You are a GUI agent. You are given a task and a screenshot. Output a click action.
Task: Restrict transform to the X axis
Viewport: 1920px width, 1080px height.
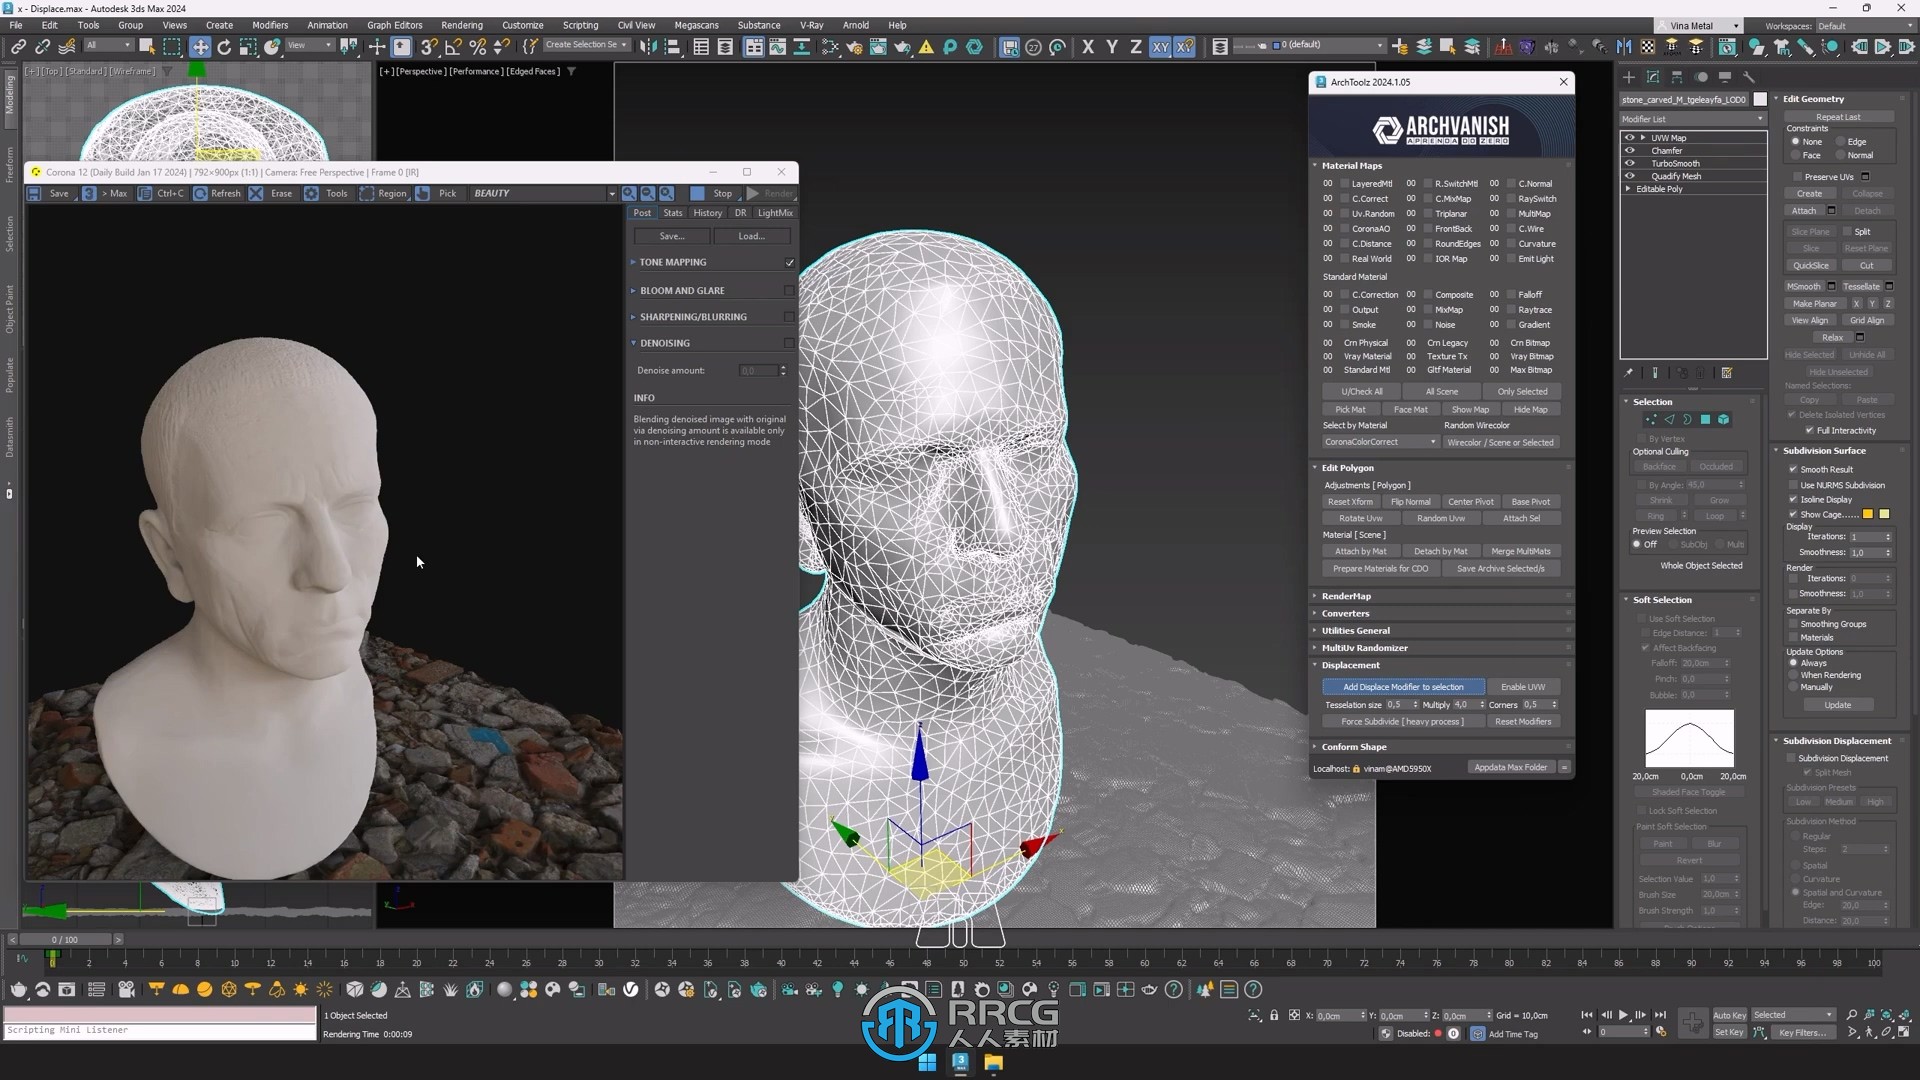coord(1088,47)
